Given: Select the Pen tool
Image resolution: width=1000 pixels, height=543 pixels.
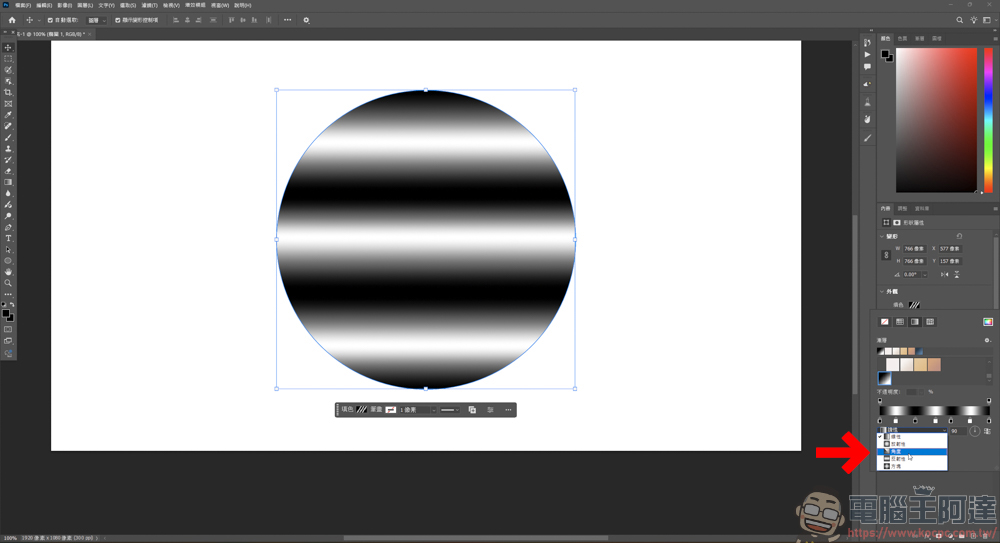Looking at the screenshot, I should [8, 227].
